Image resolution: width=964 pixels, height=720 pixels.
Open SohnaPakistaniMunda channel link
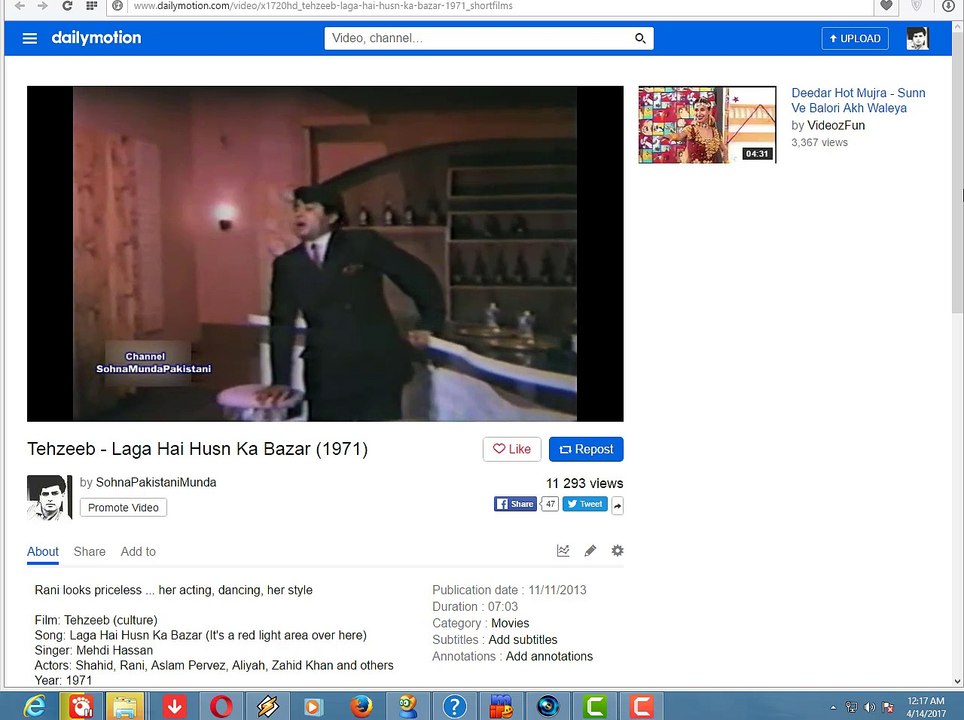[x=156, y=482]
